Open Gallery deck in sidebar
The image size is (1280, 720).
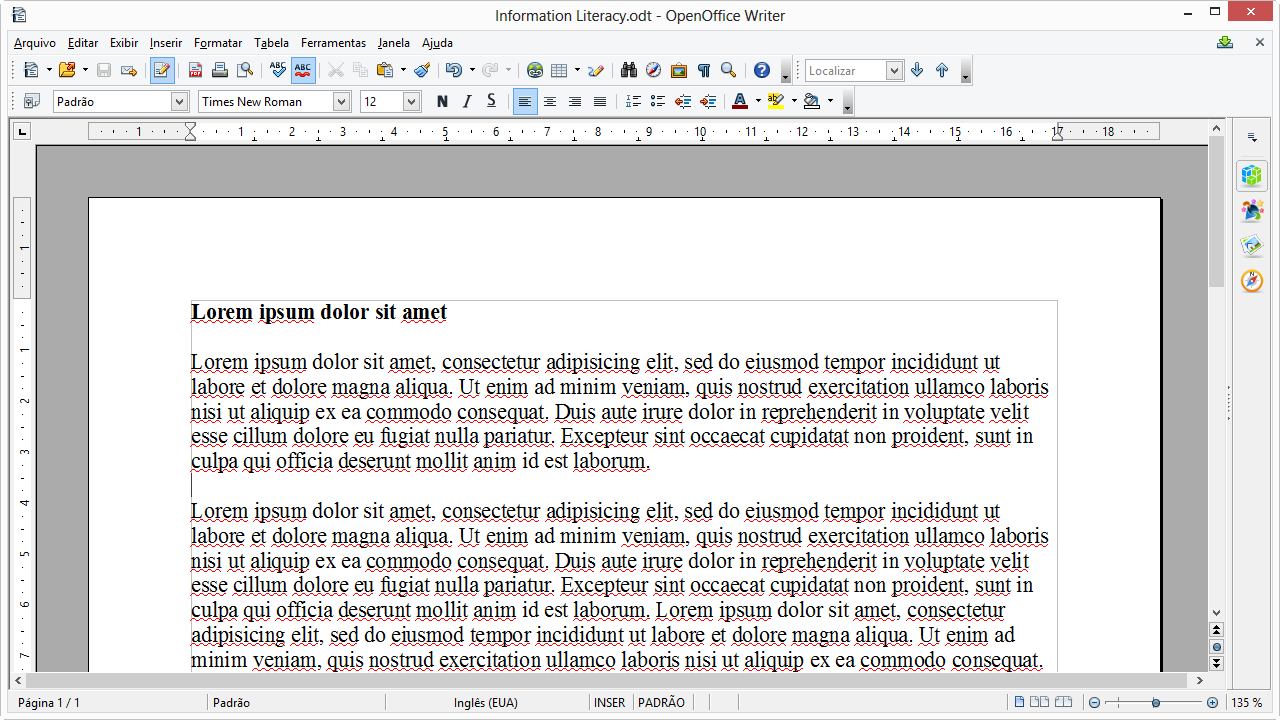pos(1252,246)
